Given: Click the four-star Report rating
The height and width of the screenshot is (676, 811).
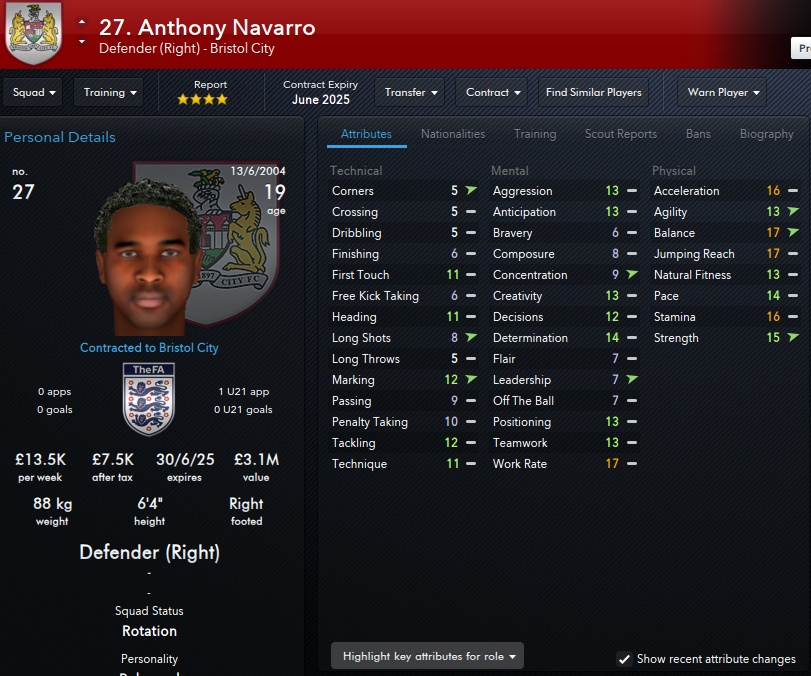Looking at the screenshot, I should tap(202, 99).
